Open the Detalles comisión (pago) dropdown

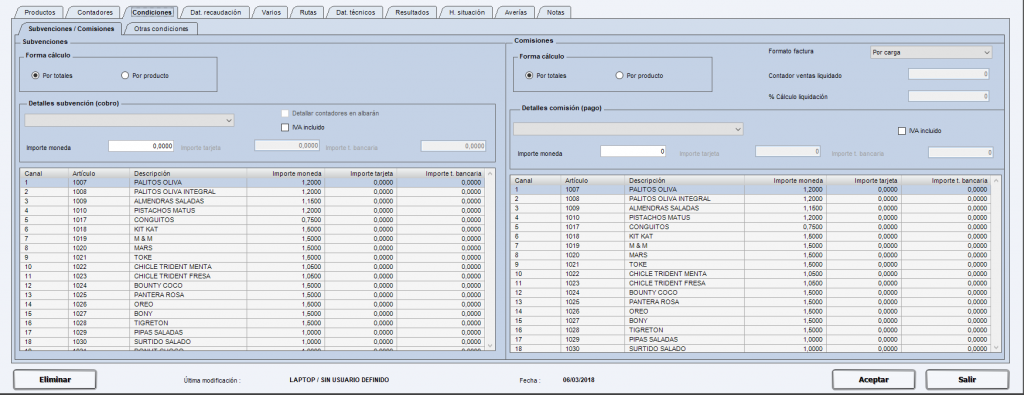tap(628, 129)
